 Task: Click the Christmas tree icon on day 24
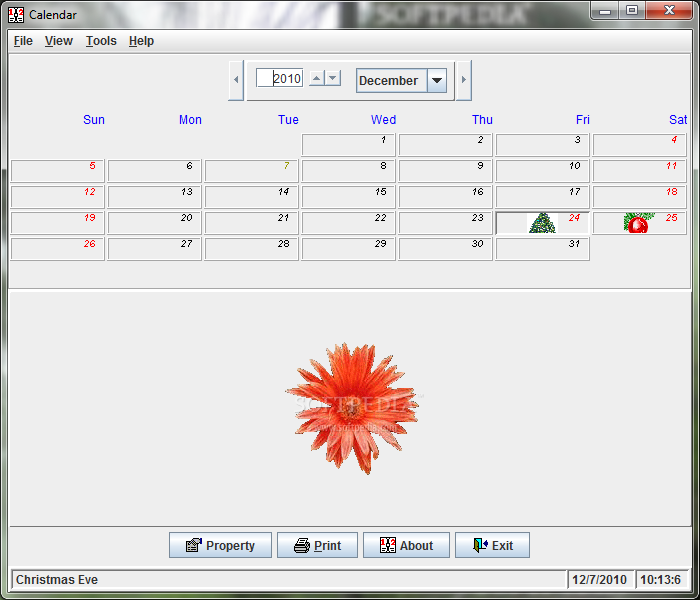click(542, 223)
